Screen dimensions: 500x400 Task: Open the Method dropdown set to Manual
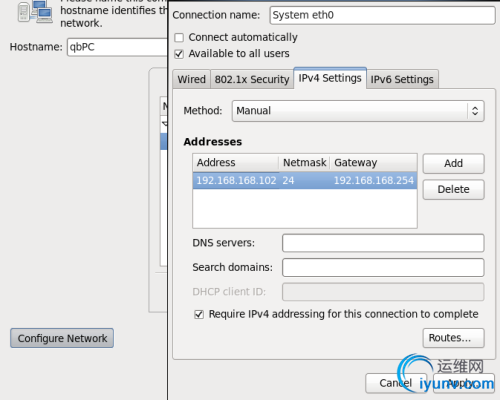pyautogui.click(x=358, y=111)
